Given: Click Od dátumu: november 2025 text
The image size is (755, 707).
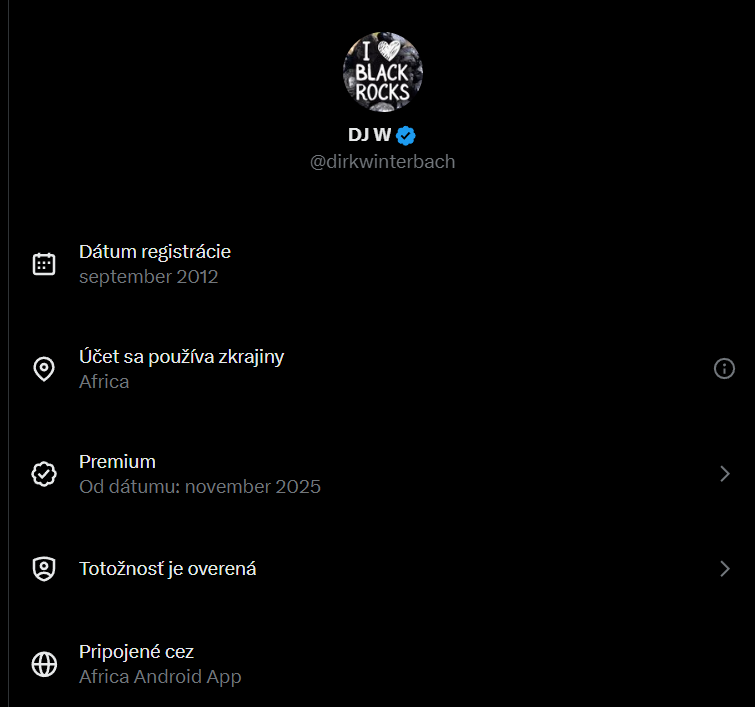Looking at the screenshot, I should 200,487.
